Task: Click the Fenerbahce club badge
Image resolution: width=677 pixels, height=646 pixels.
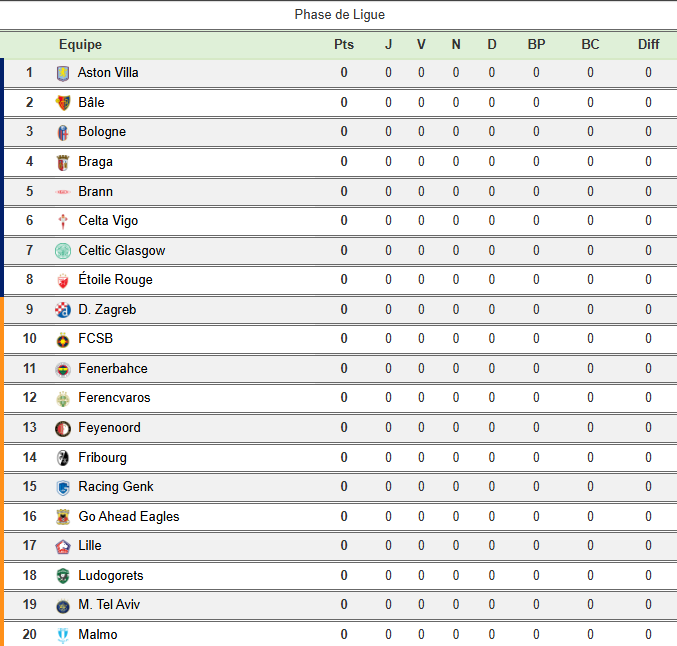Action: [63, 369]
